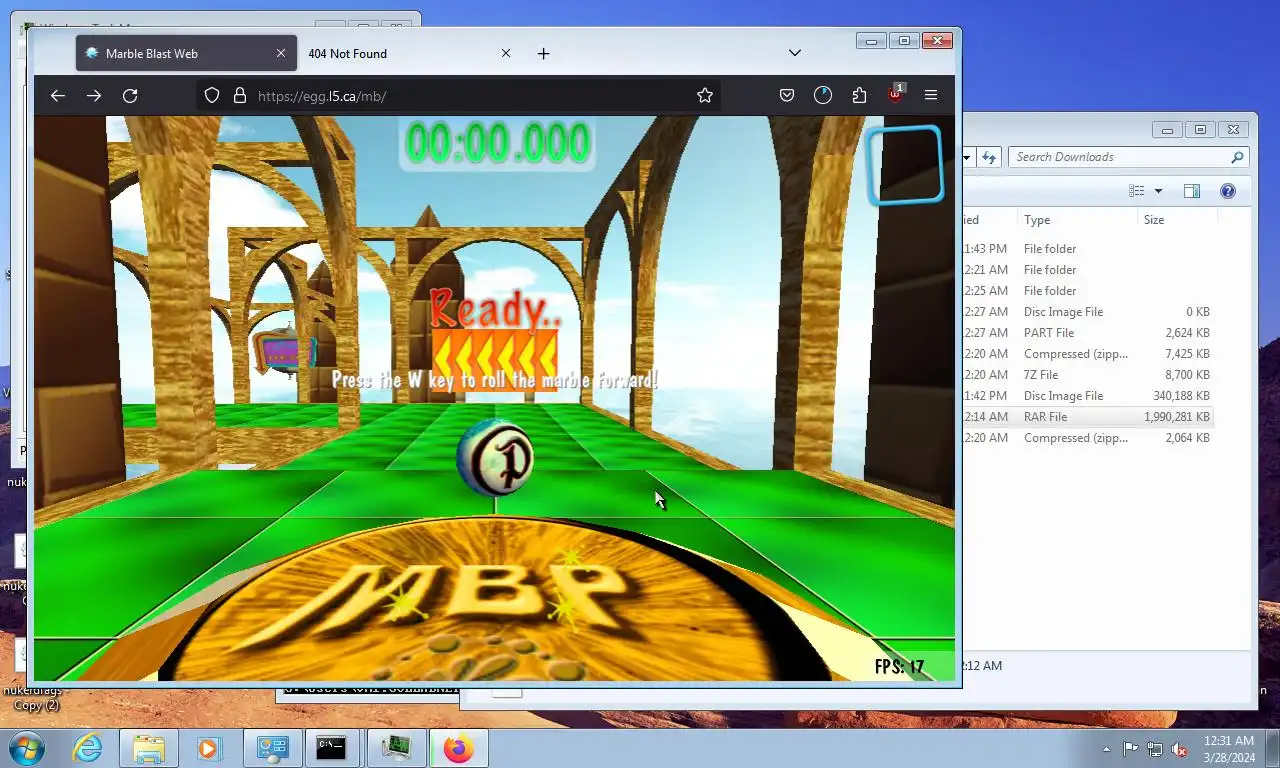Open Windows Explorer from taskbar

[149, 748]
